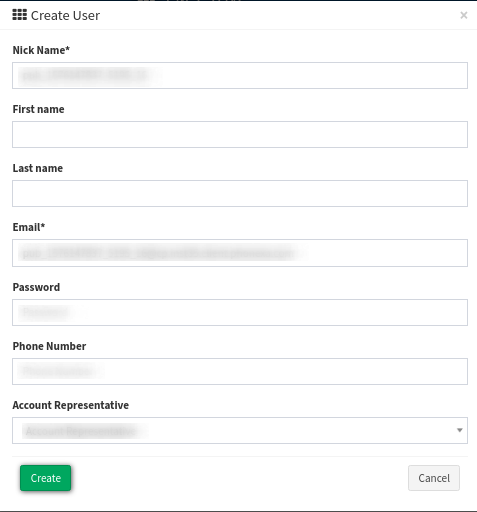This screenshot has height=512, width=477.
Task: Click the green Create button
Action: coord(46,478)
